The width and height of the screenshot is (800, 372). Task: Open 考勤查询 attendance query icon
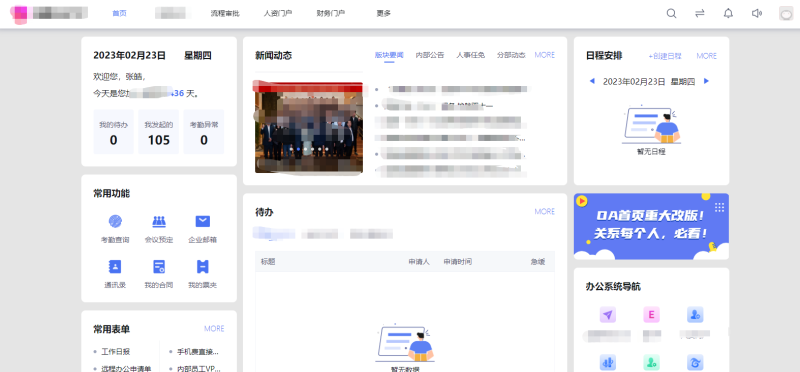(115, 221)
